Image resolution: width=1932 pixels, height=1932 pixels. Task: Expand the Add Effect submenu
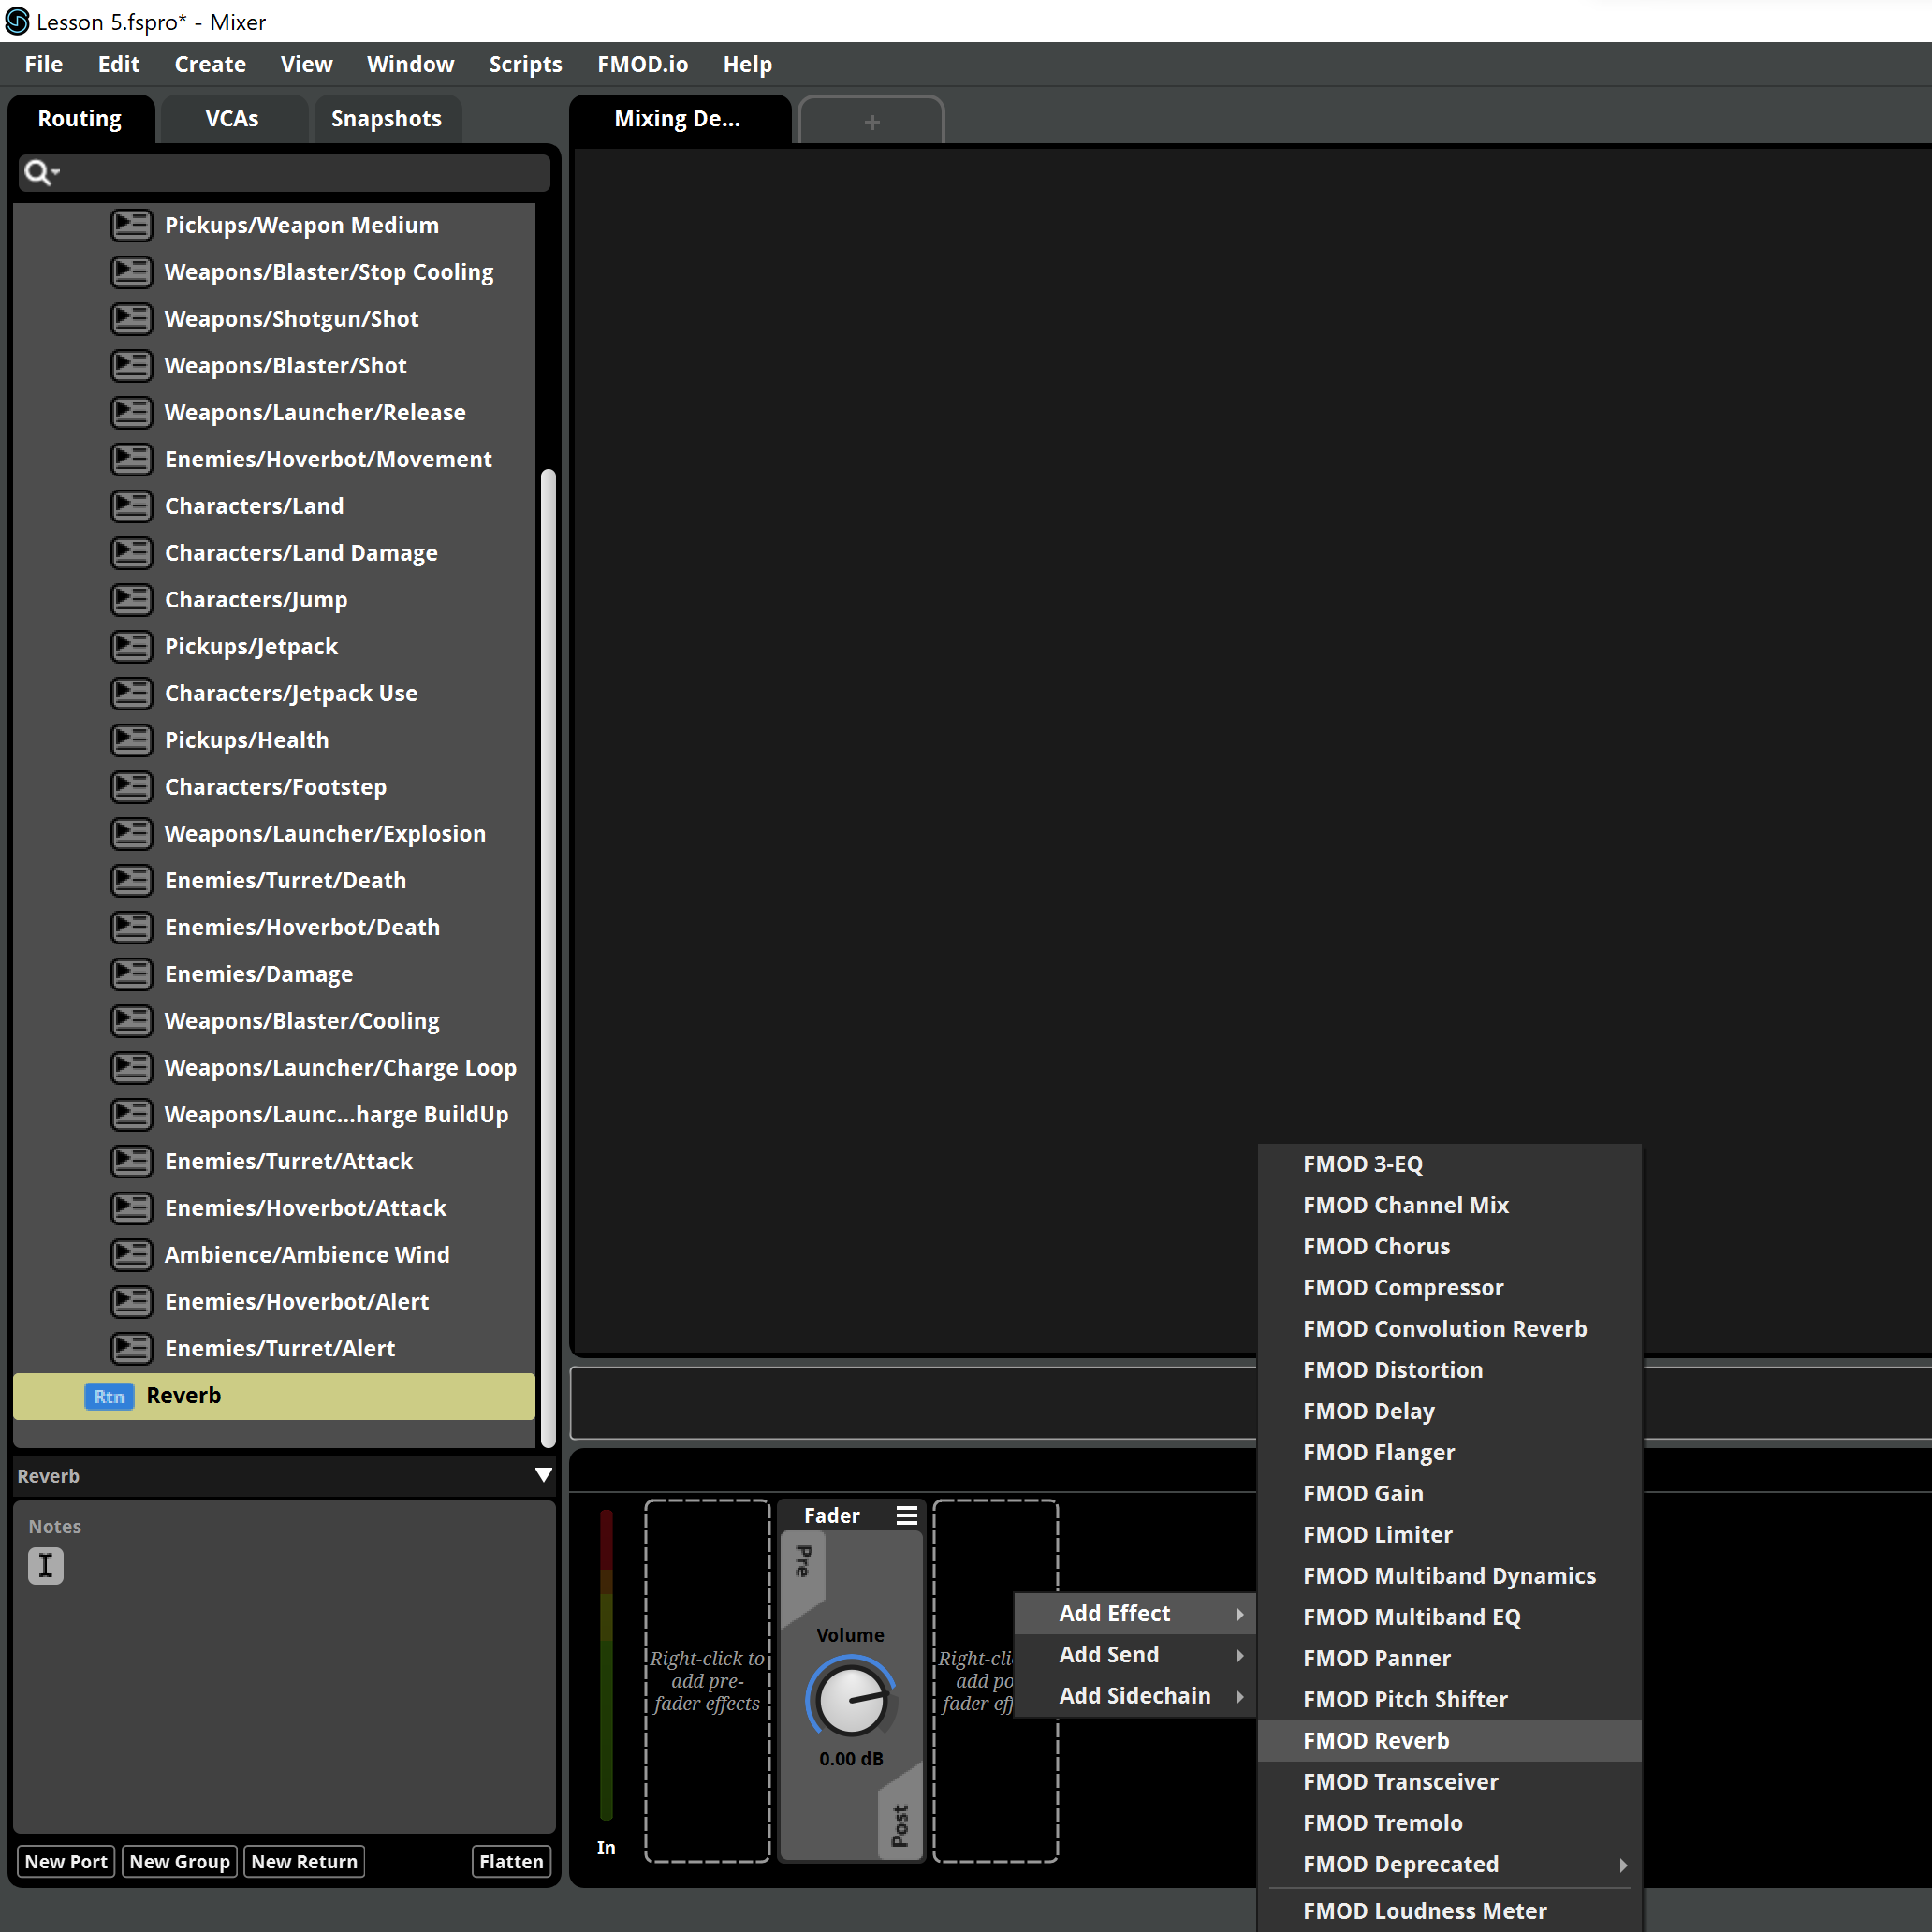pyautogui.click(x=1136, y=1614)
